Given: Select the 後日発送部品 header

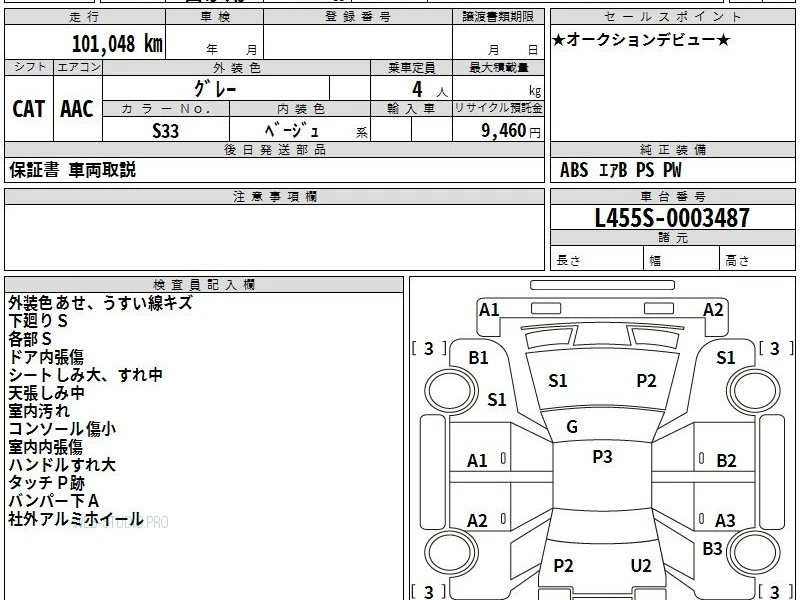Looking at the screenshot, I should click(274, 149).
